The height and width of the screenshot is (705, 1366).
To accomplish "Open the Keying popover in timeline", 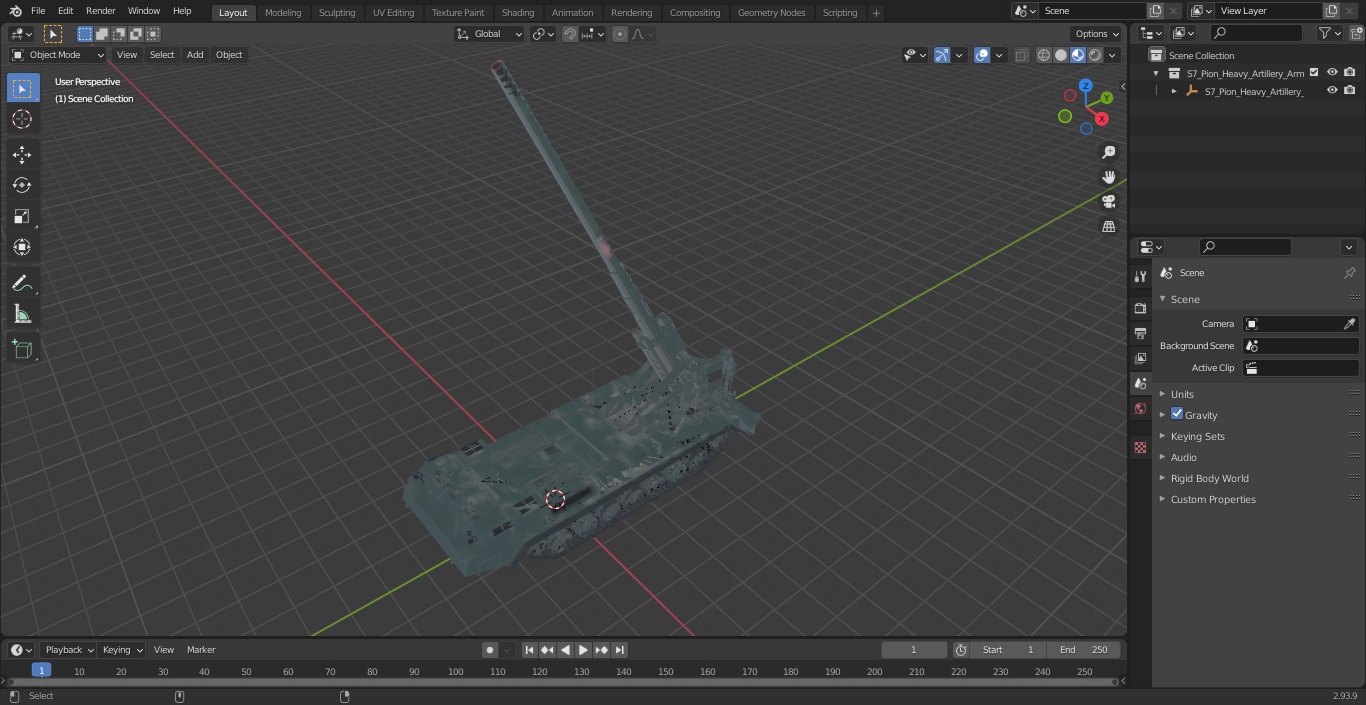I will 123,650.
